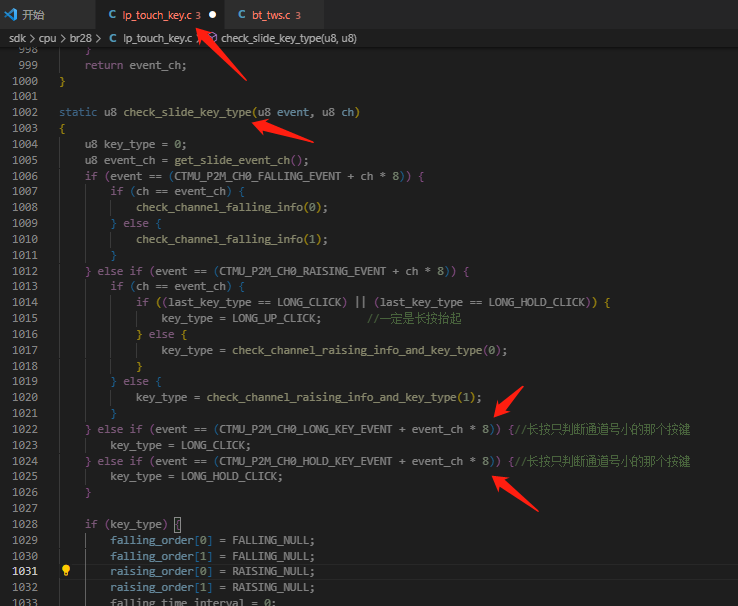Viewport: 738px width, 606px height.
Task: Switch to the lp_touch_key.c editor tab
Action: pos(160,15)
